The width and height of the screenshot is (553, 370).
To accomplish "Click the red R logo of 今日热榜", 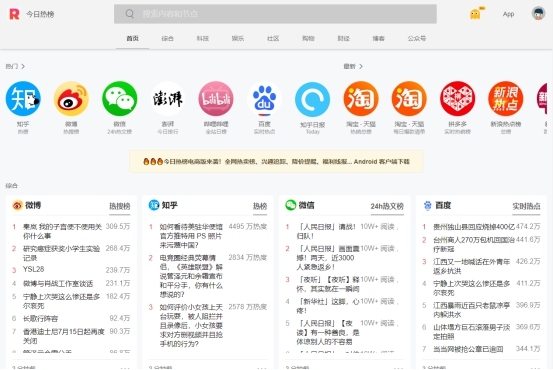I will [x=14, y=14].
